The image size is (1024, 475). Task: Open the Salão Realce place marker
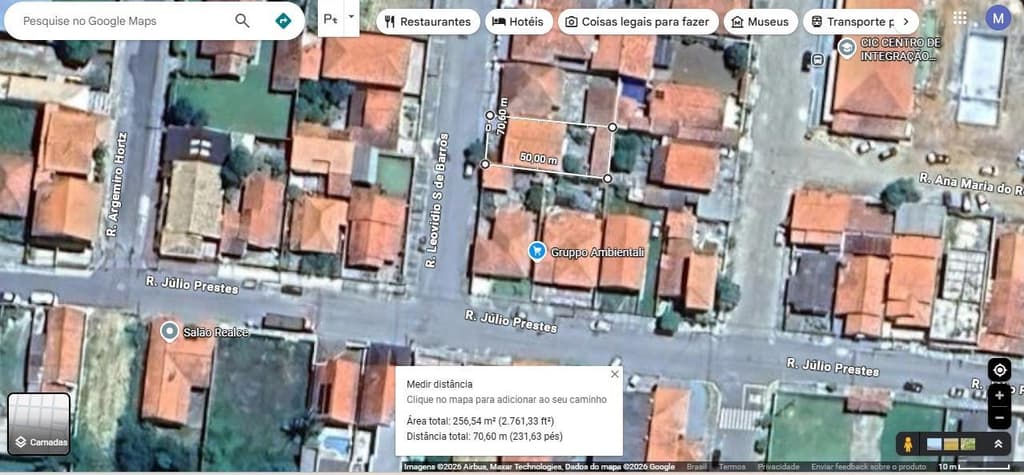tap(170, 332)
